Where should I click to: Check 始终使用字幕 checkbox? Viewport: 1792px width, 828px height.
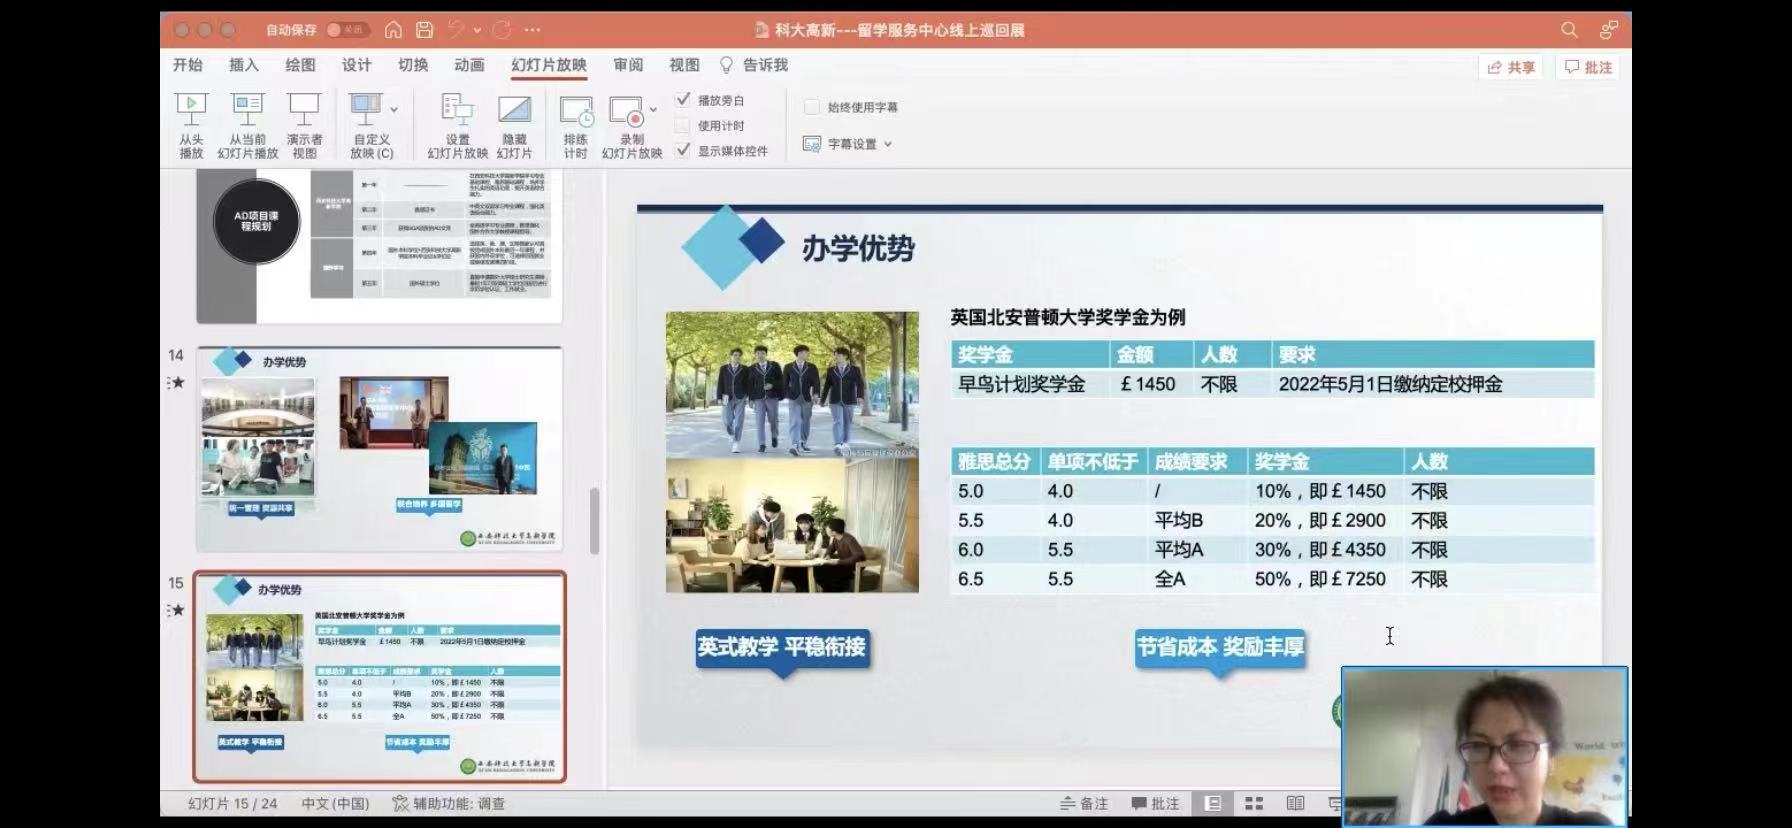[812, 107]
